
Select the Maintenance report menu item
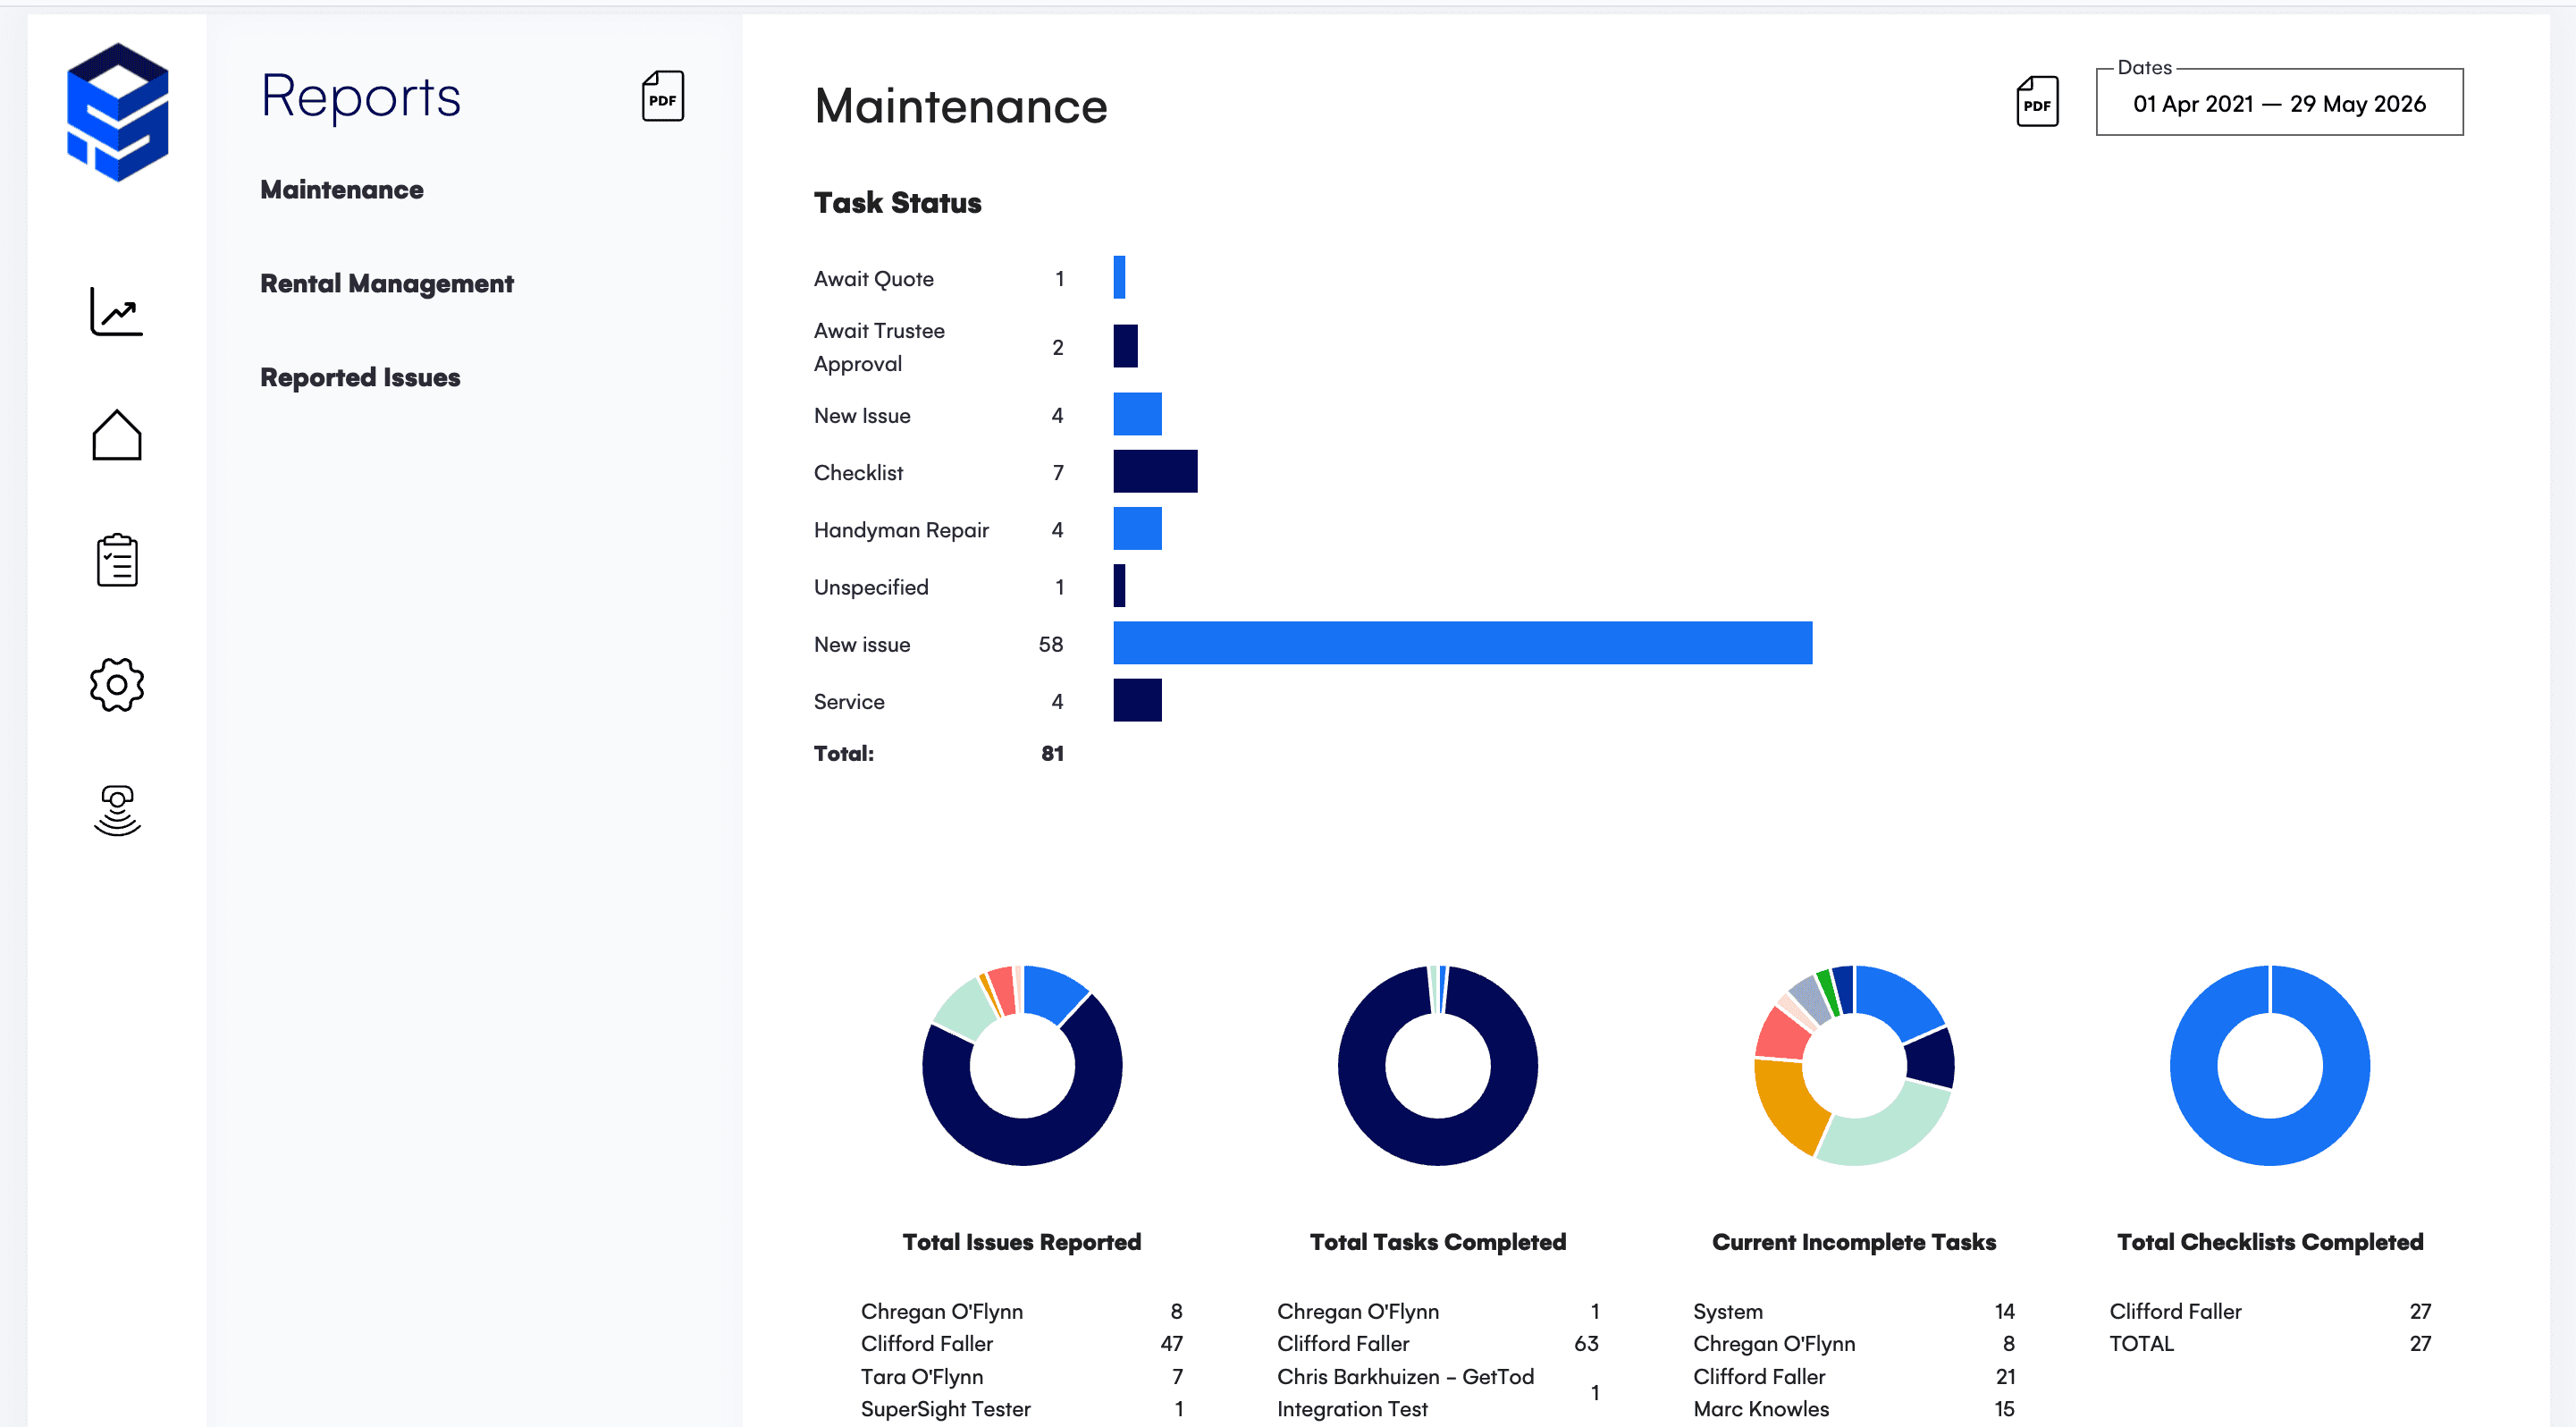[342, 190]
